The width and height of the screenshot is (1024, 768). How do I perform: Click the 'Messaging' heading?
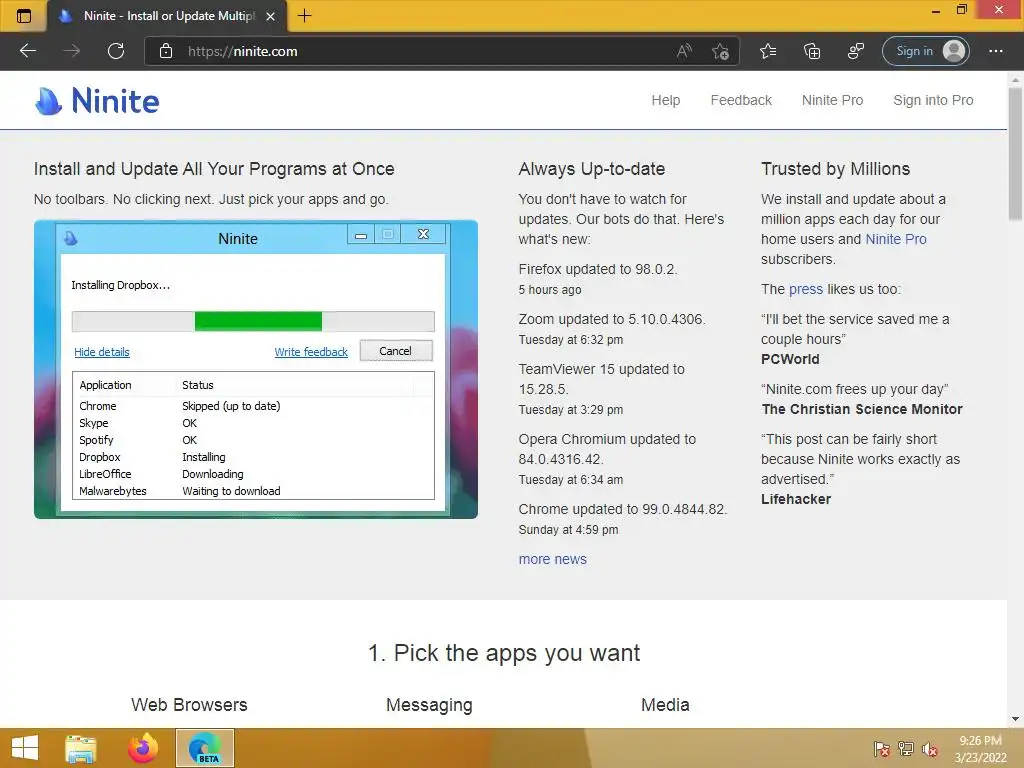[x=429, y=705]
